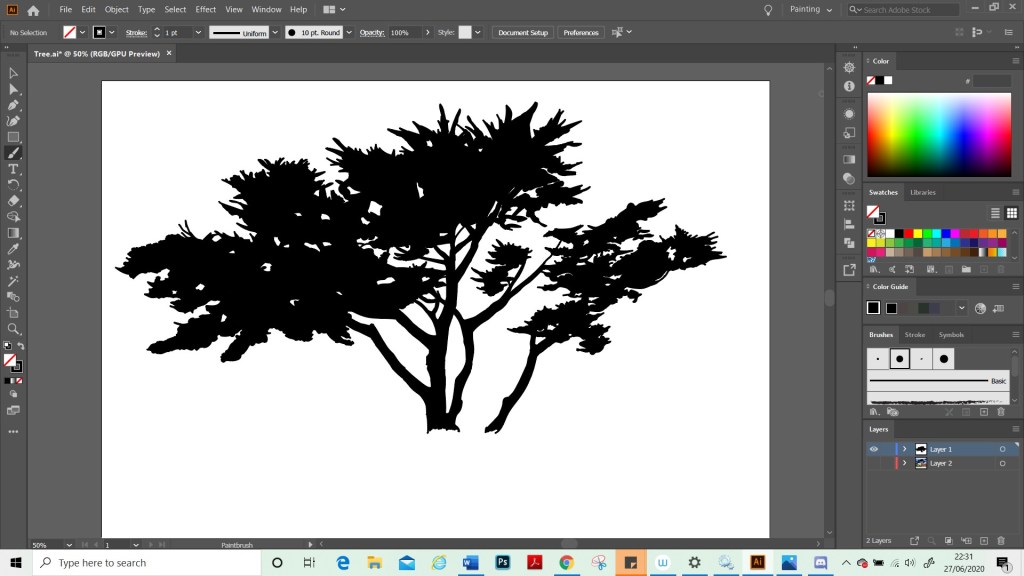Hide Layer 1 using its eye icon
Image resolution: width=1024 pixels, height=576 pixels.
coord(873,449)
